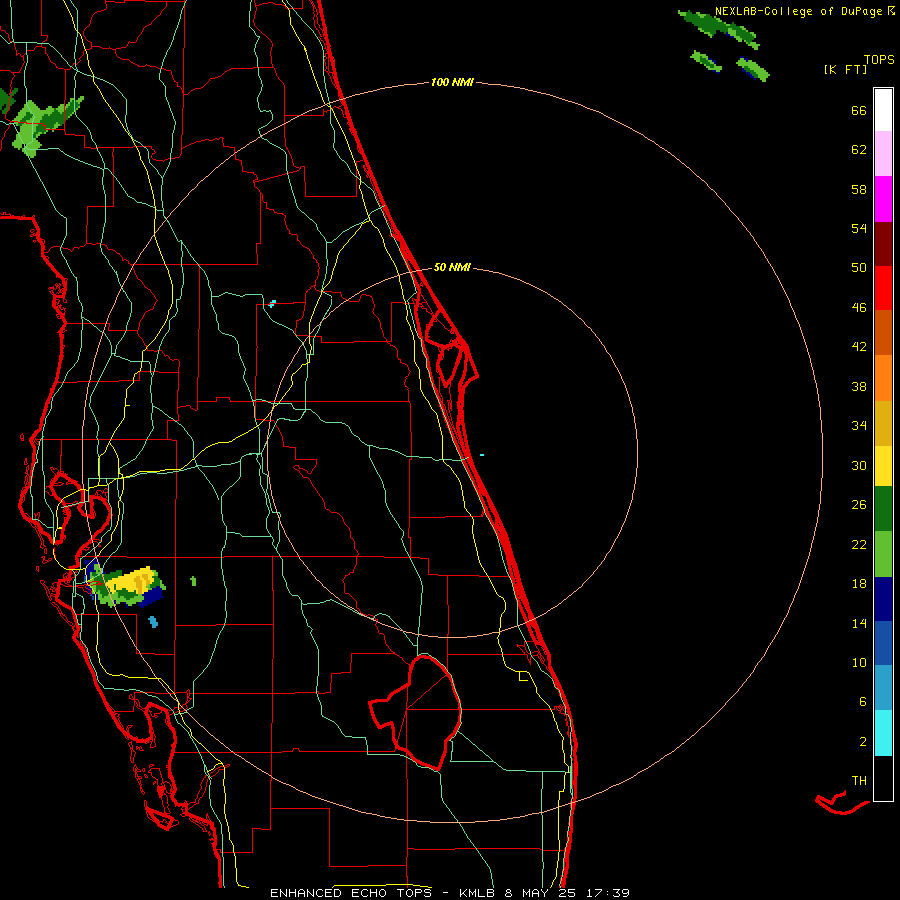Click the light blue echo south of storm
The width and height of the screenshot is (900, 900).
coord(153,622)
